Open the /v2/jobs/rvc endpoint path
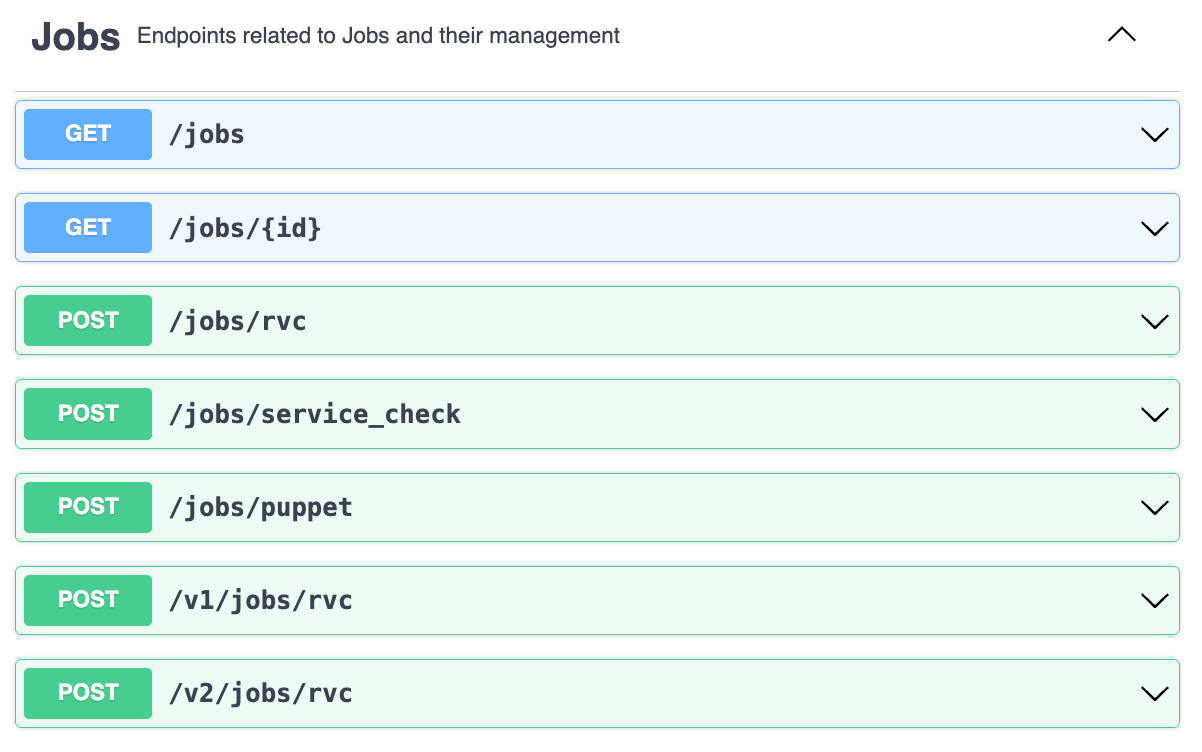 pyautogui.click(x=260, y=693)
